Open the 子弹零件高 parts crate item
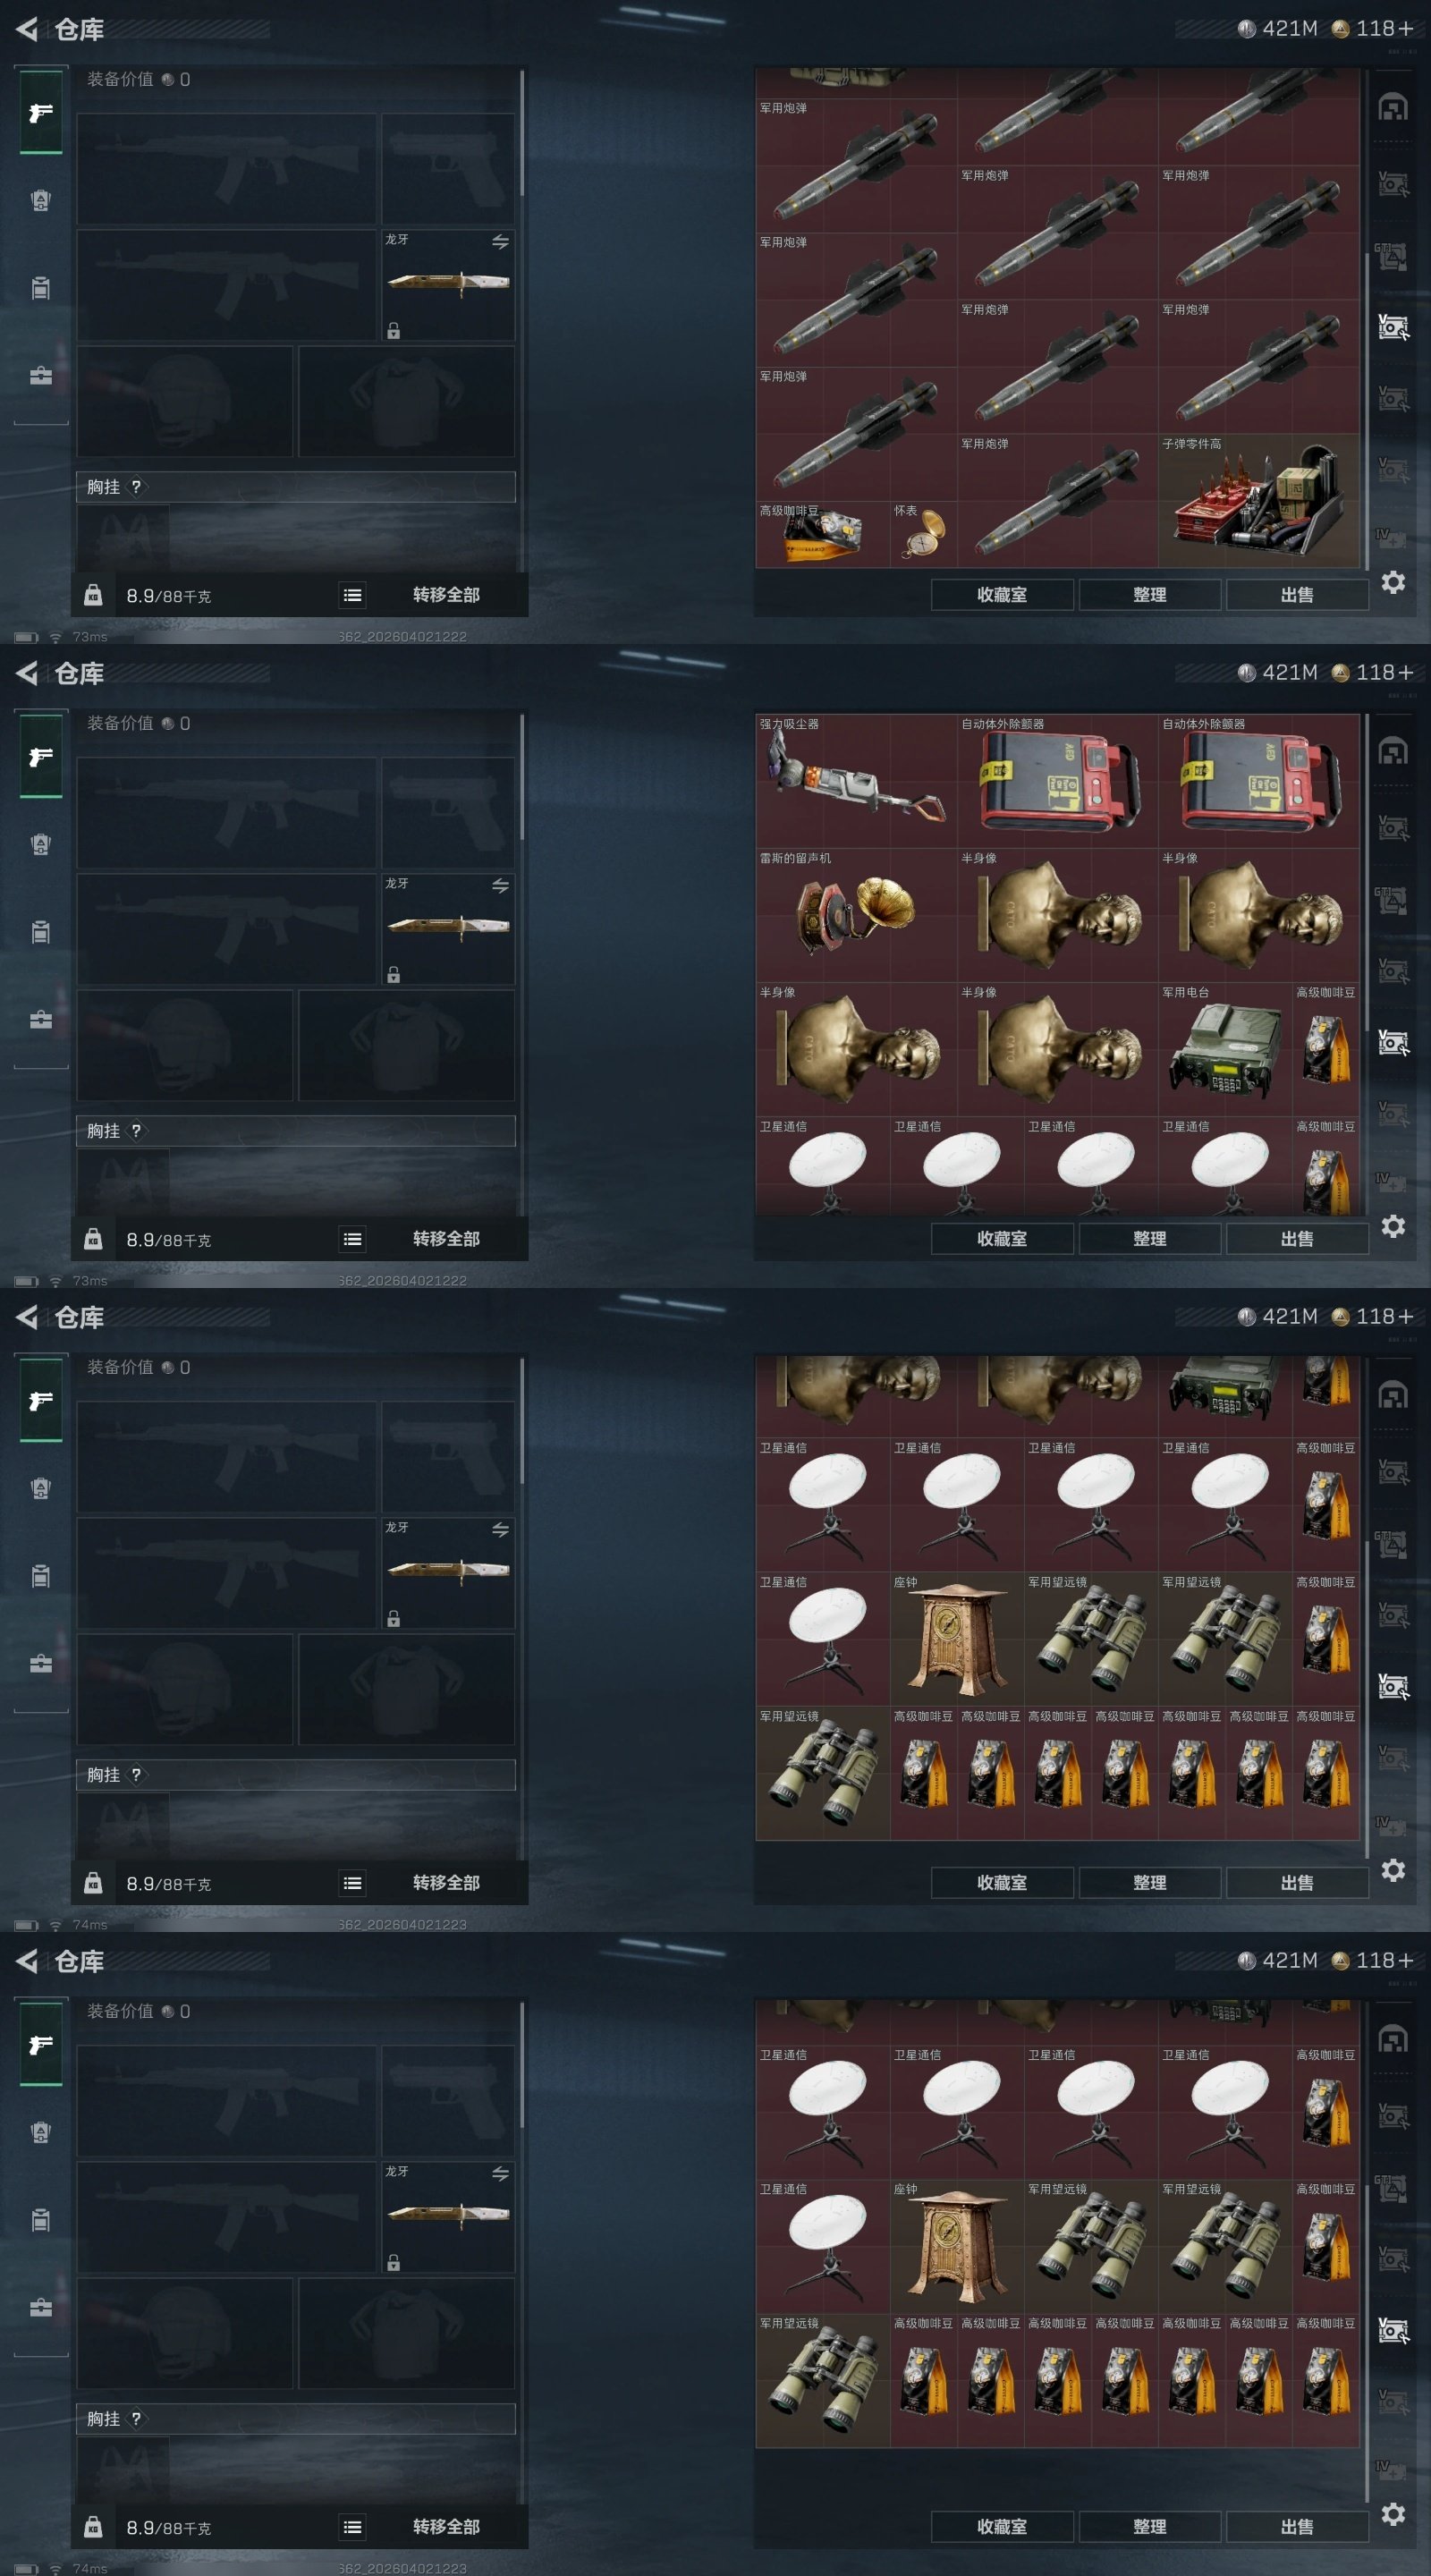Screen dimensions: 1431x2576 tap(1259, 501)
